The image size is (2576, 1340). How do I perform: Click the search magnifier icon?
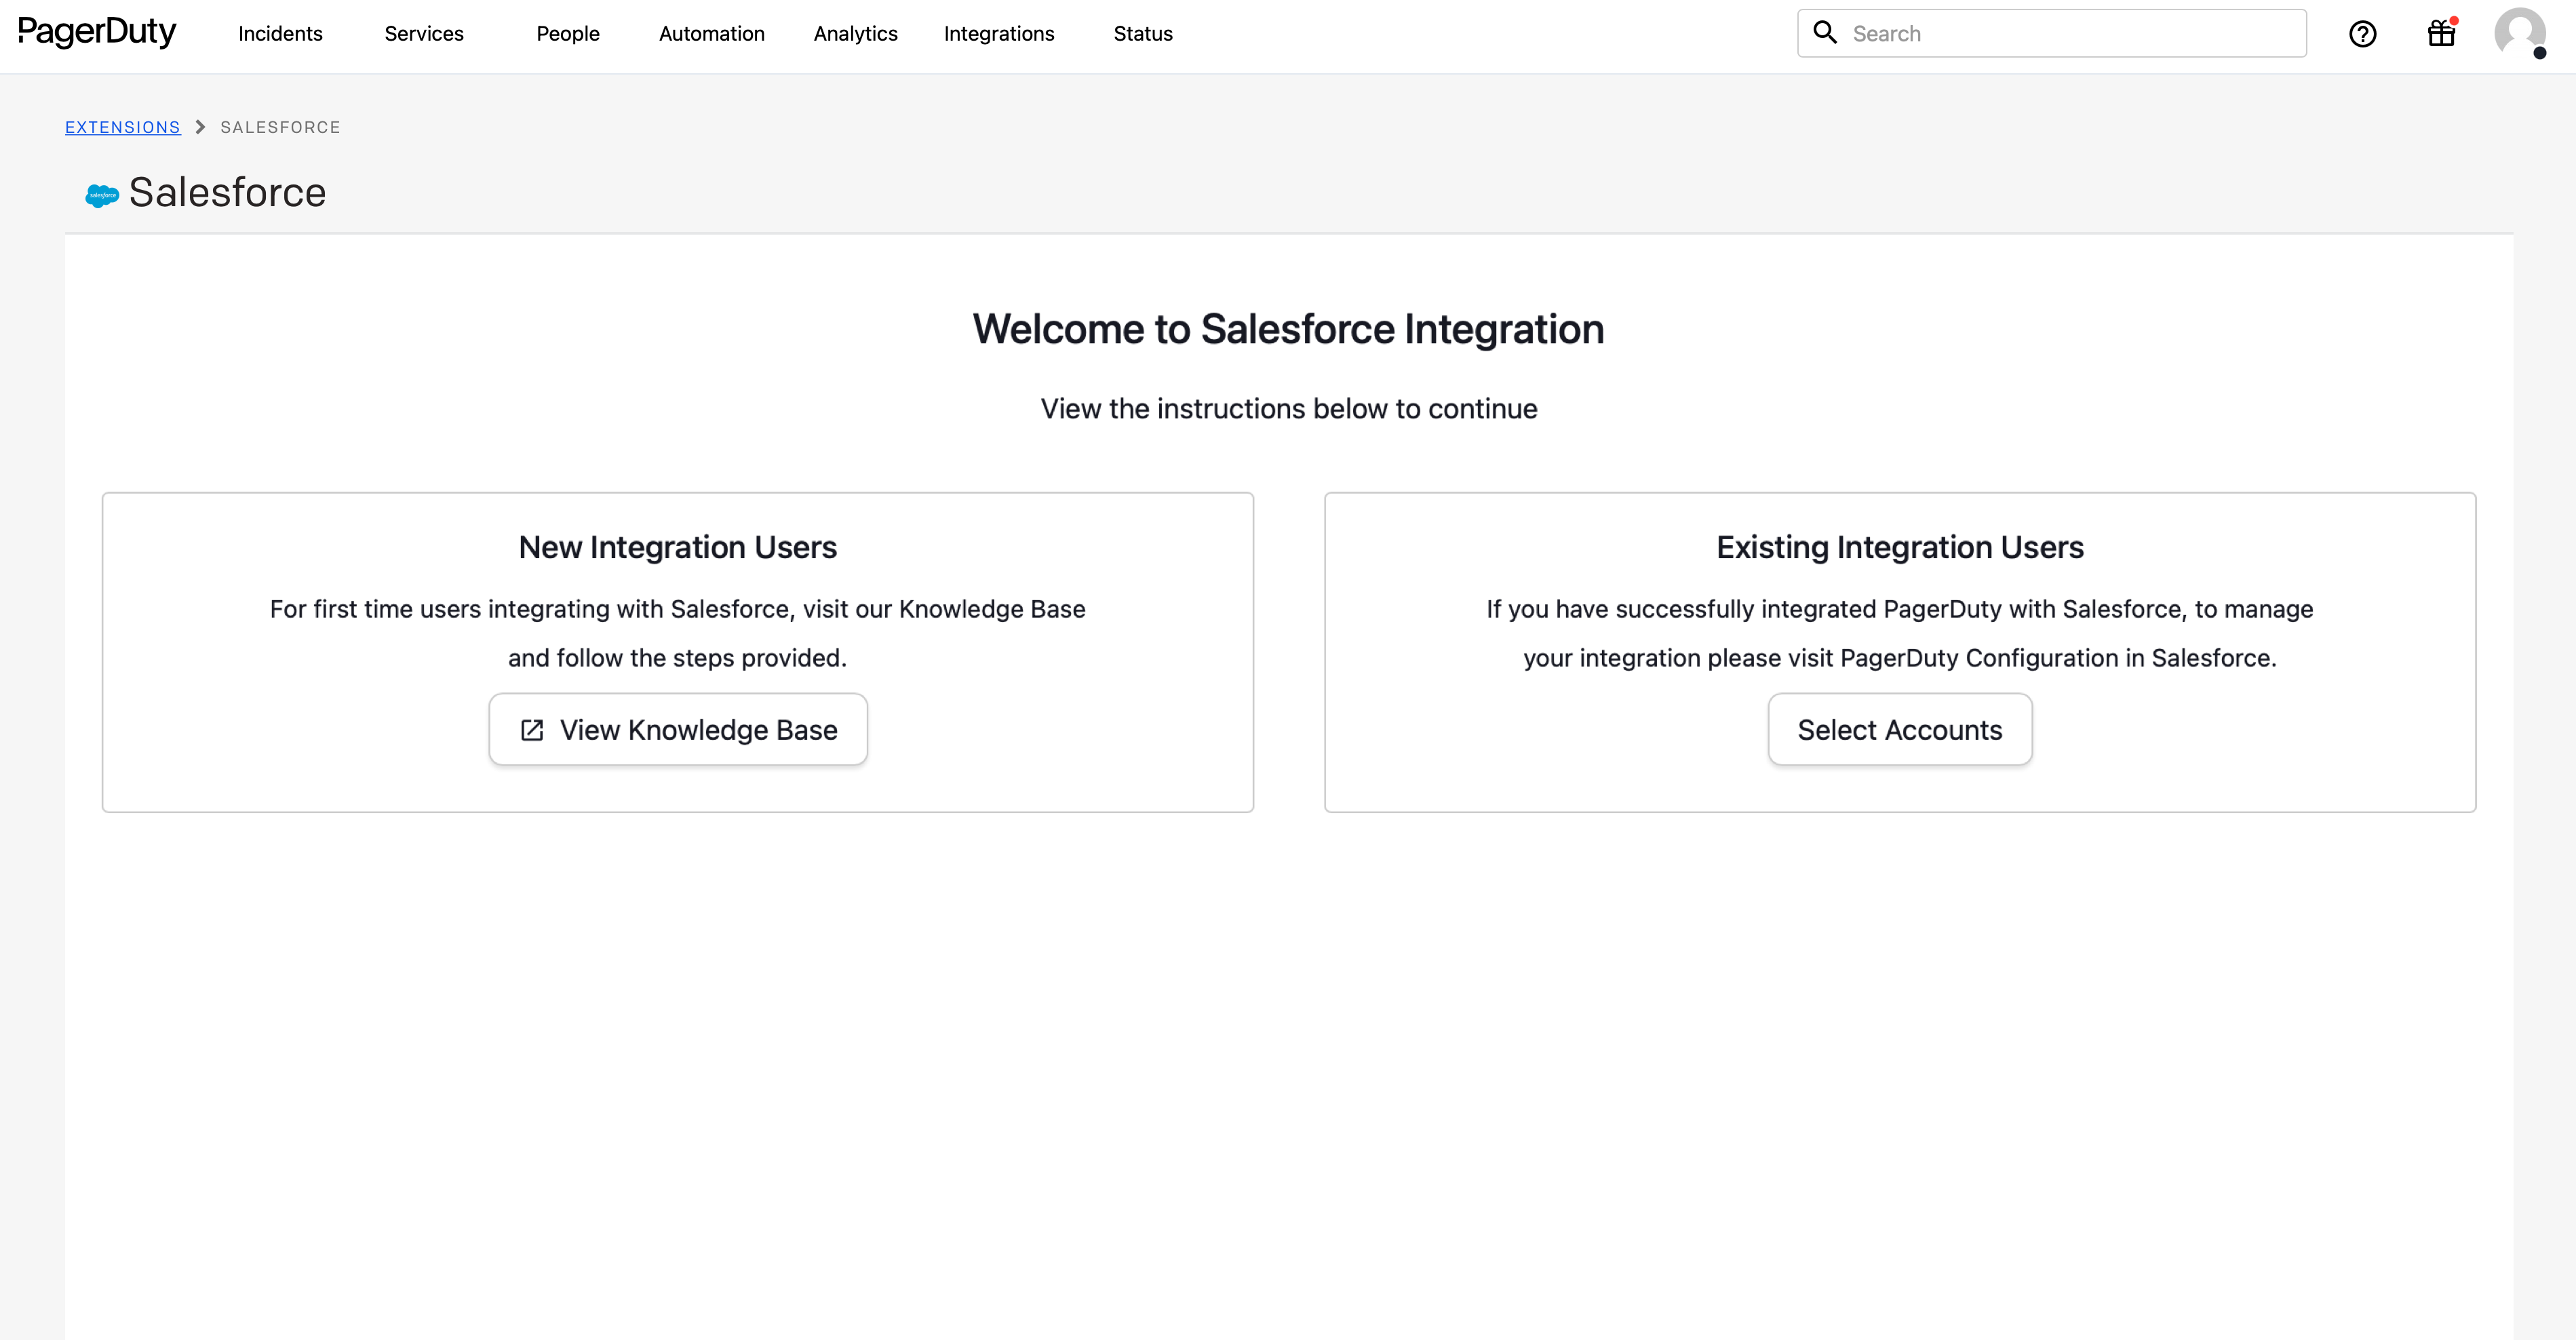pos(1825,33)
